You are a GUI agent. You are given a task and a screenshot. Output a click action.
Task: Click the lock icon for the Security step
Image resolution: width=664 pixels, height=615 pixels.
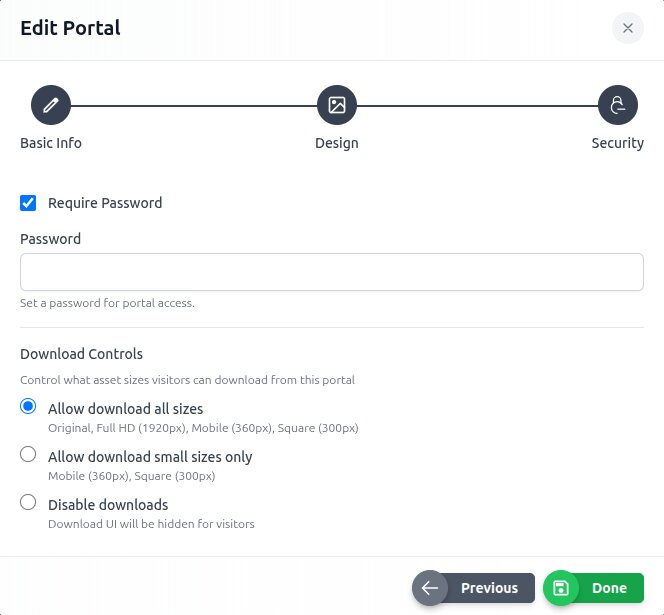pos(617,105)
